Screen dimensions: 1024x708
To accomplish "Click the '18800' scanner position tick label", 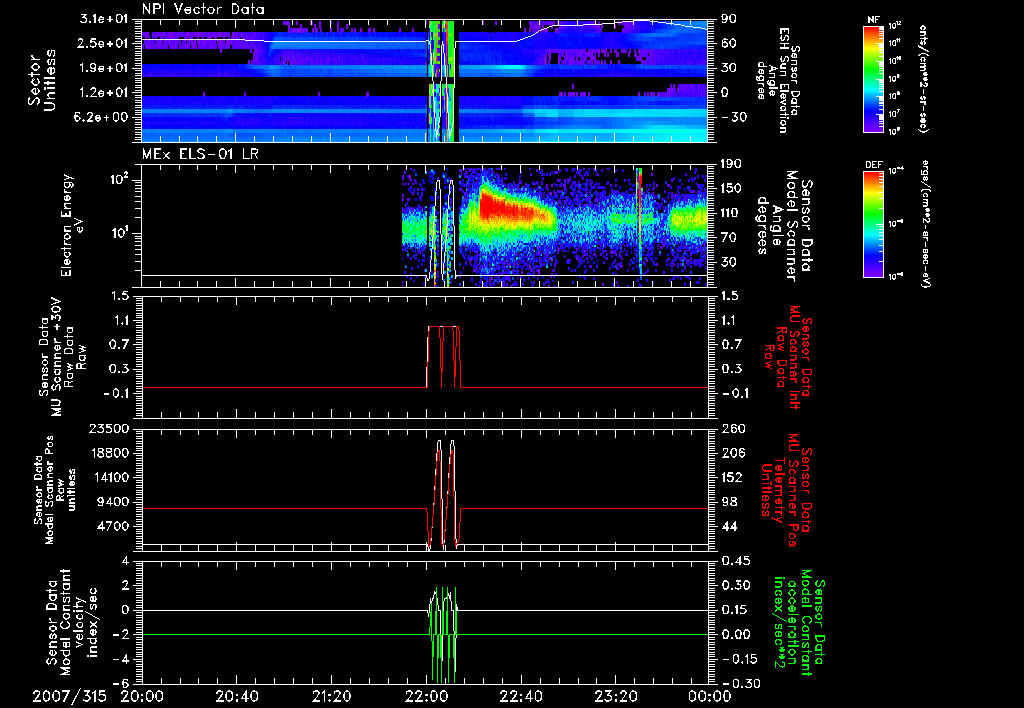I will pyautogui.click(x=110, y=453).
